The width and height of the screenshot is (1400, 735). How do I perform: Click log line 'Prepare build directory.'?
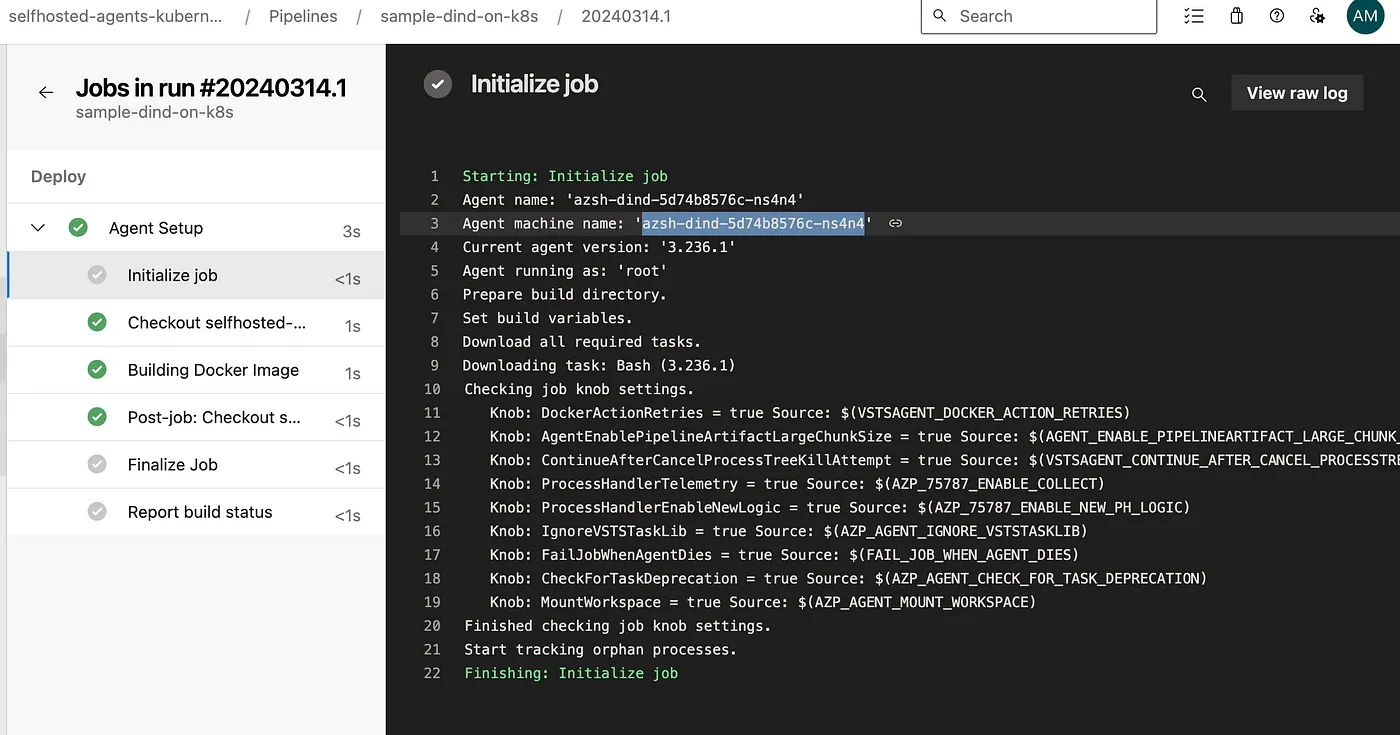[564, 295]
